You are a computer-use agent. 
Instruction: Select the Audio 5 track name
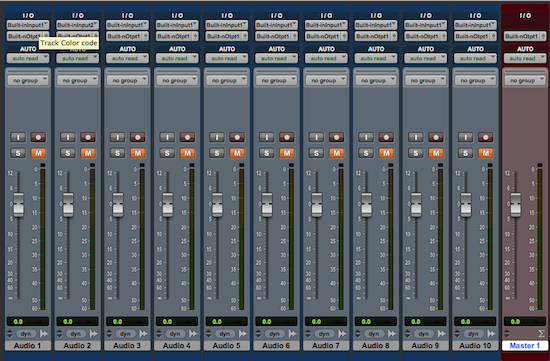tap(227, 346)
